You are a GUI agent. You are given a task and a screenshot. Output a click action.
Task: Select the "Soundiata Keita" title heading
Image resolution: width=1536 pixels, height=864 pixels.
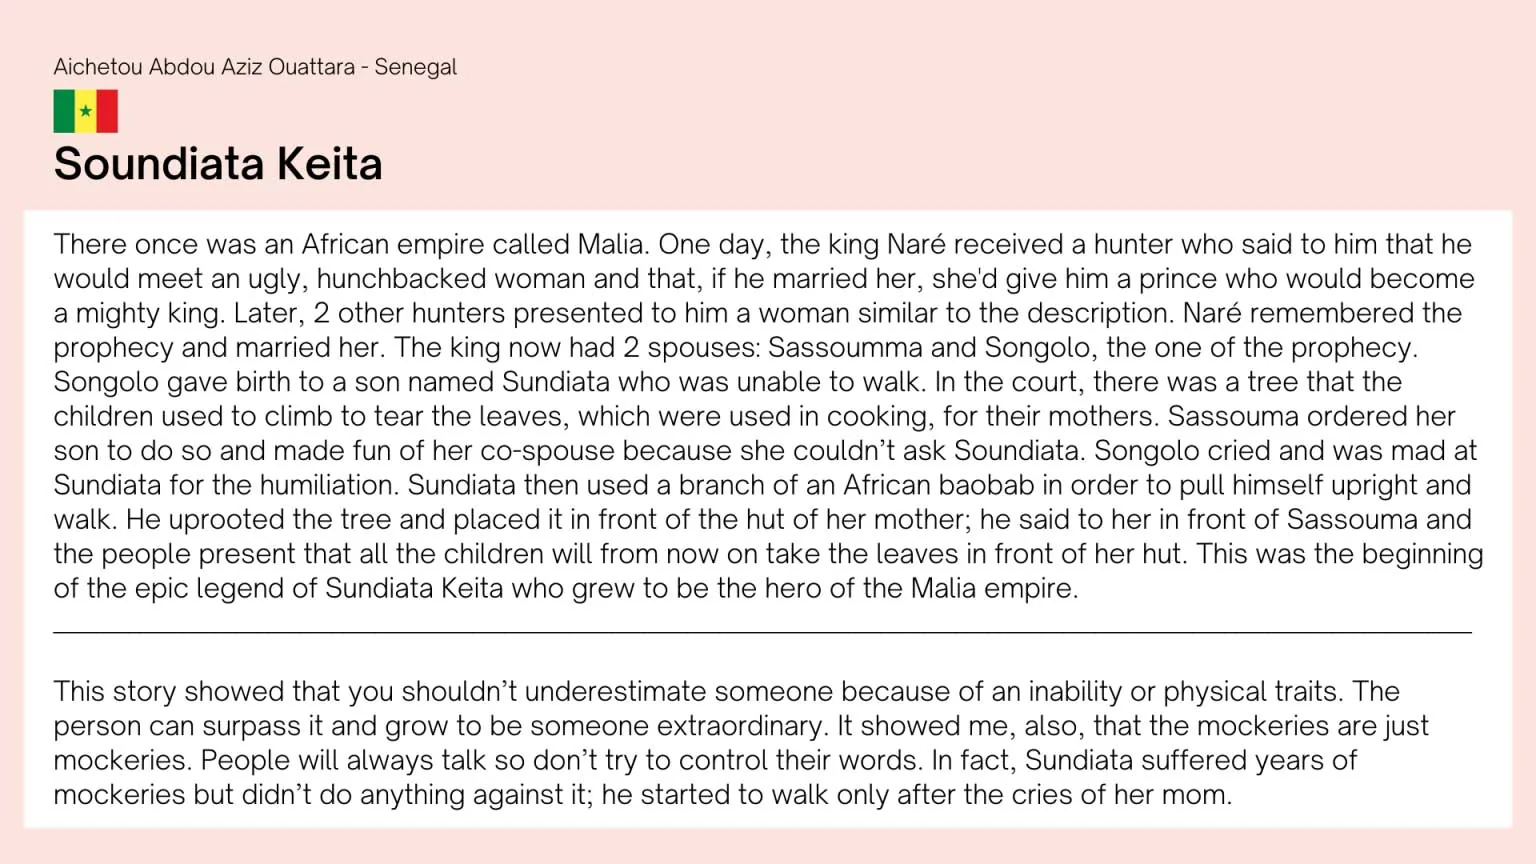(218, 164)
